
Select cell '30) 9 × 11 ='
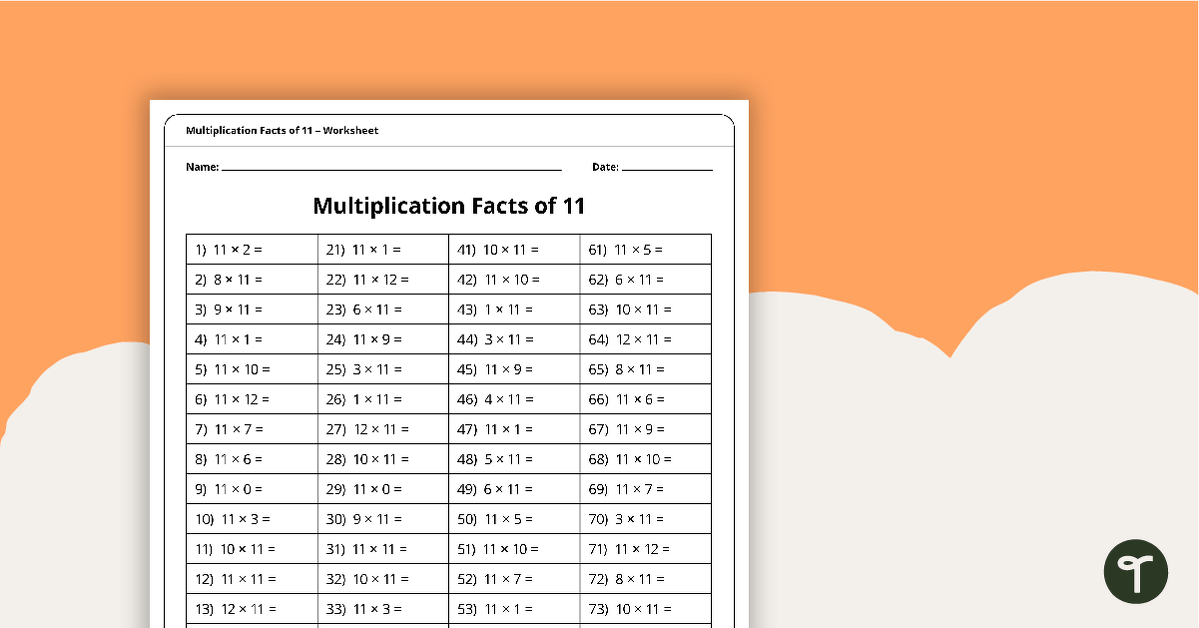click(x=383, y=519)
